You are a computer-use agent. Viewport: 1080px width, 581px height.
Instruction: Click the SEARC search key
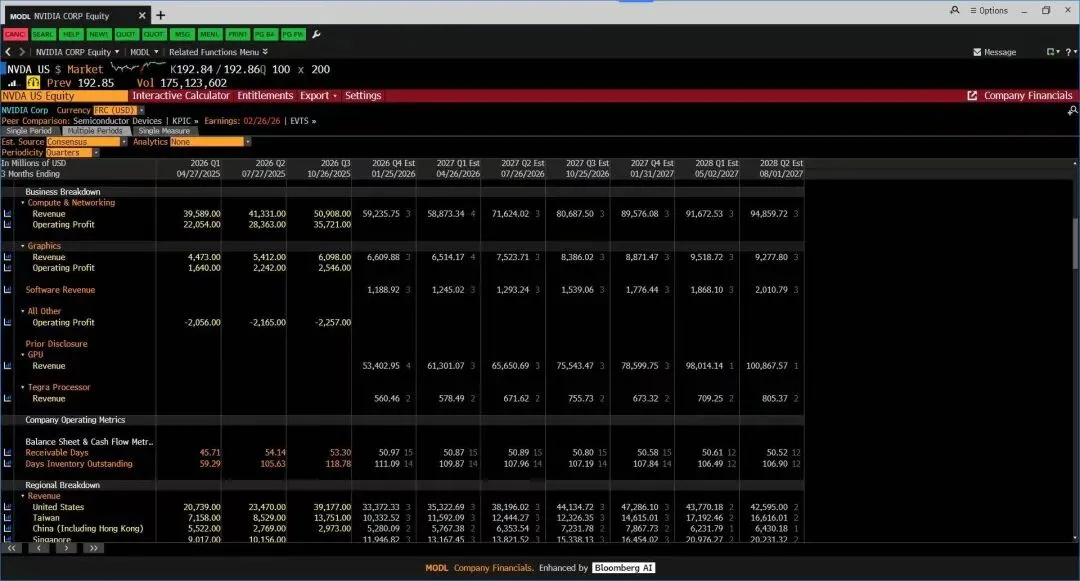(x=43, y=34)
